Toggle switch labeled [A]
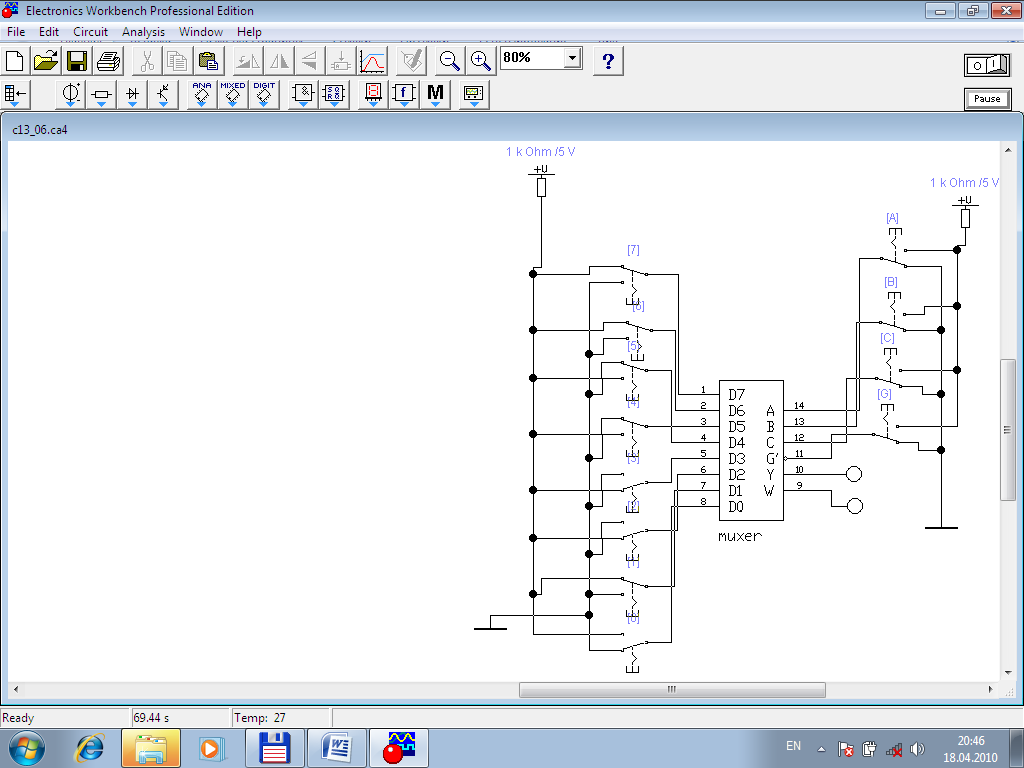The width and height of the screenshot is (1024, 768). (894, 250)
